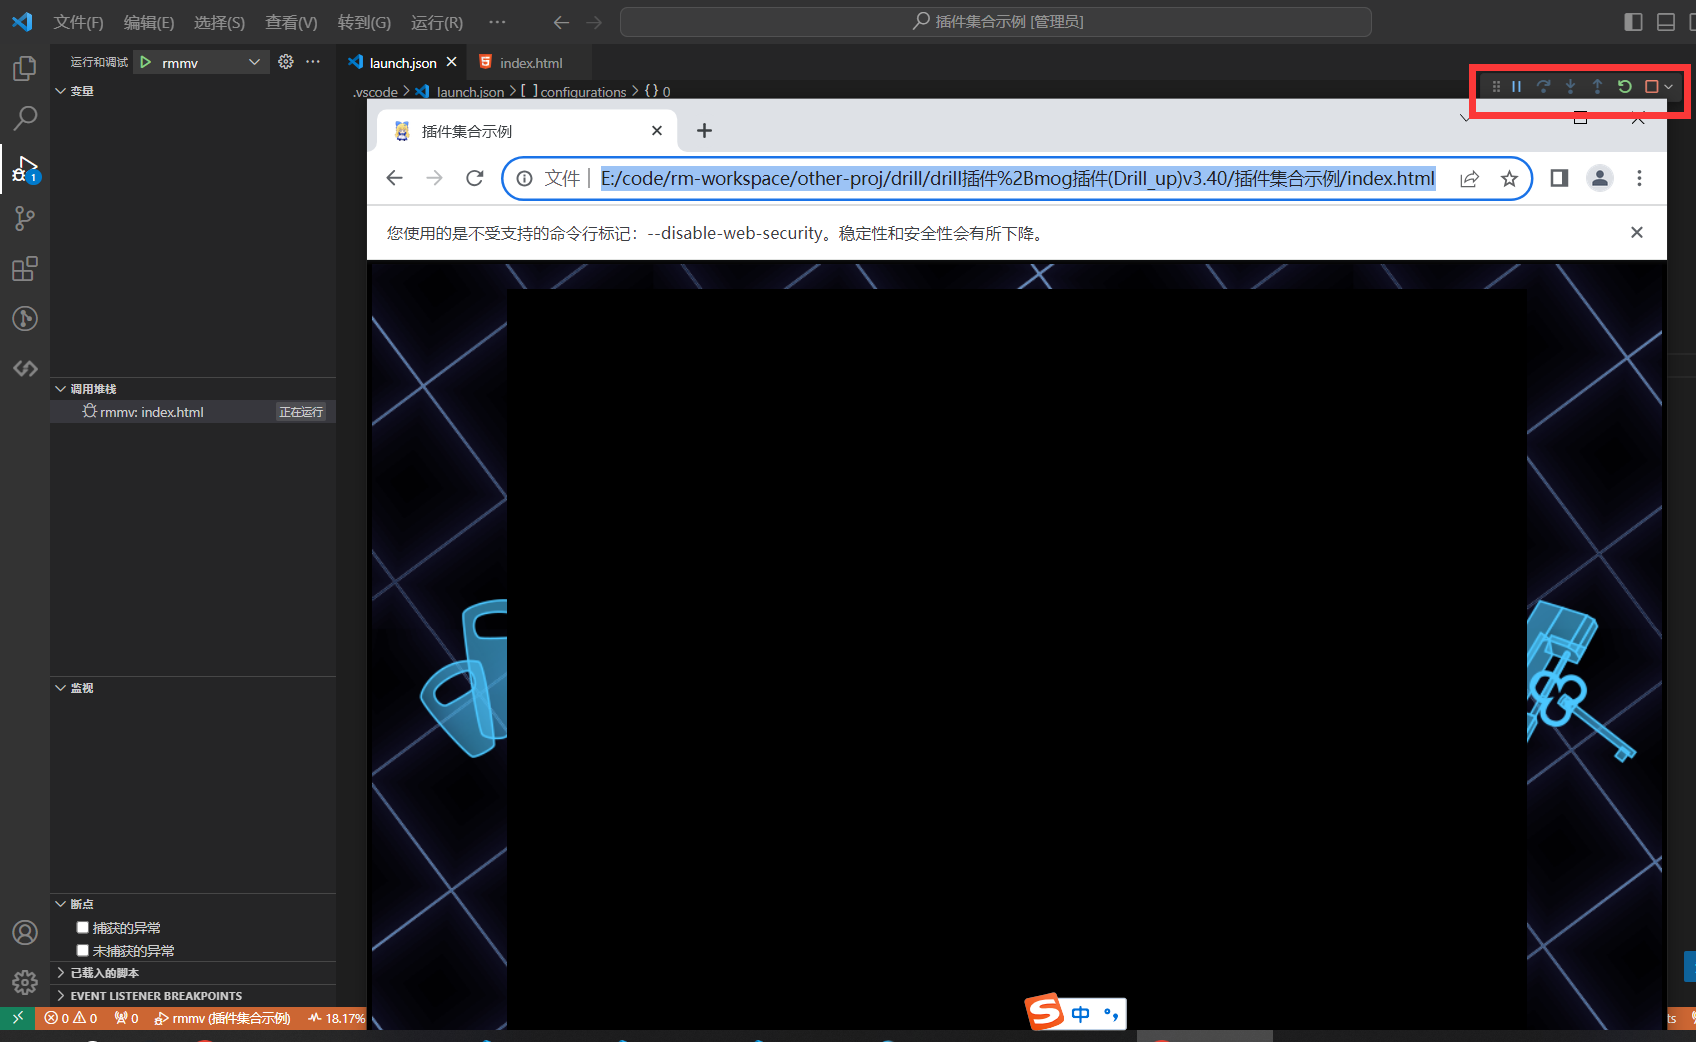Open the Source Control view icon
This screenshot has width=1696, height=1042.
coord(25,218)
